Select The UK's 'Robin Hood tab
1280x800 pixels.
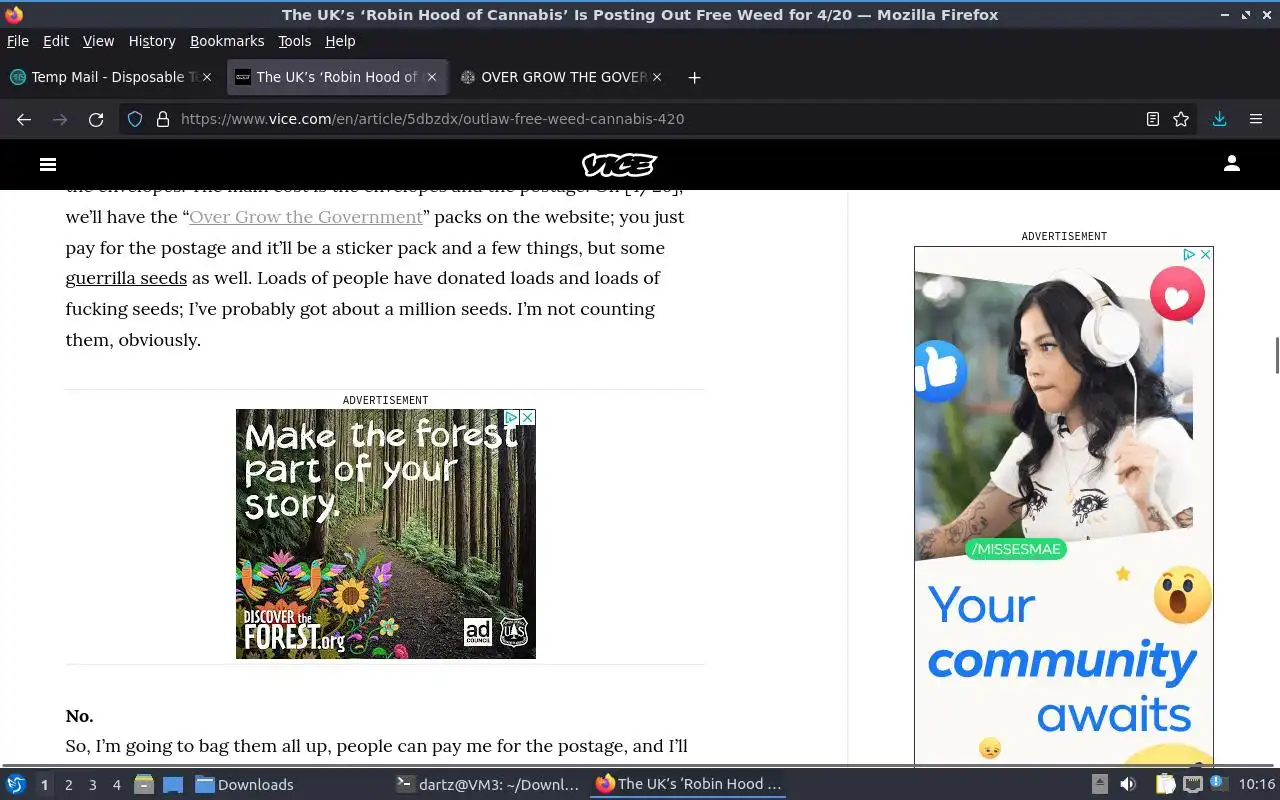pos(337,77)
